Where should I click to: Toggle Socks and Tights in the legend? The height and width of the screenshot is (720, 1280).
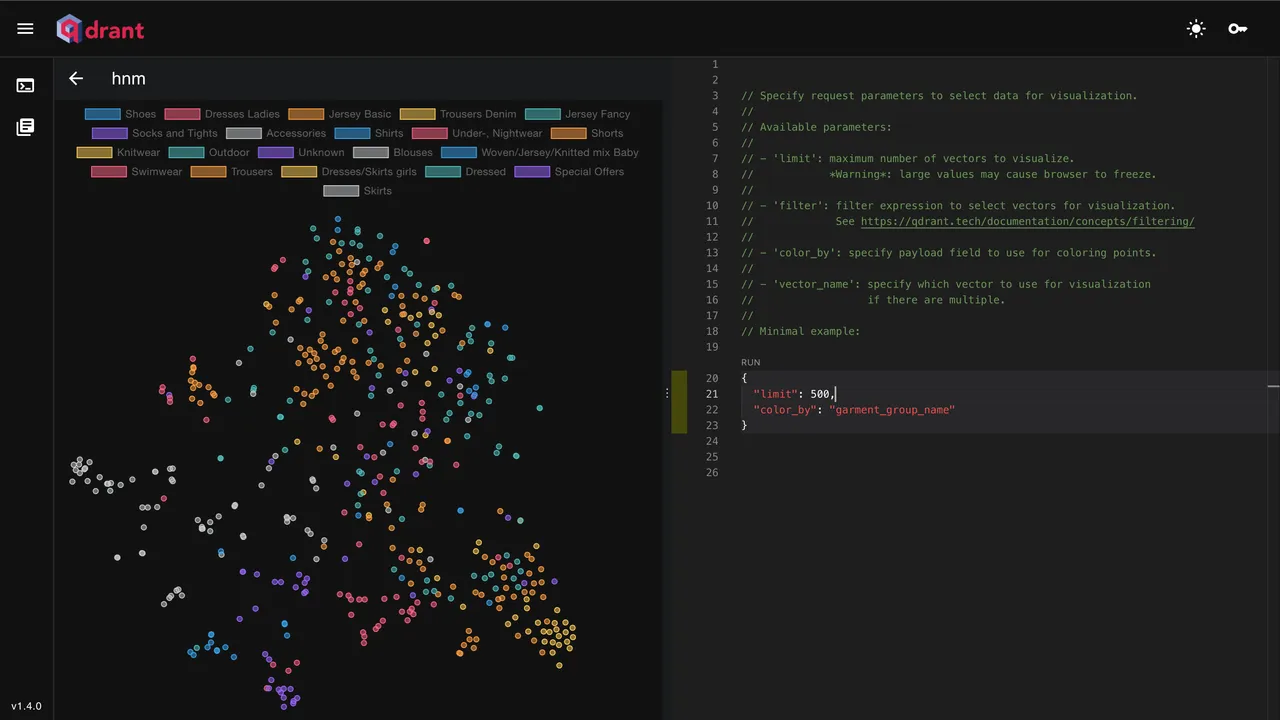coord(155,133)
